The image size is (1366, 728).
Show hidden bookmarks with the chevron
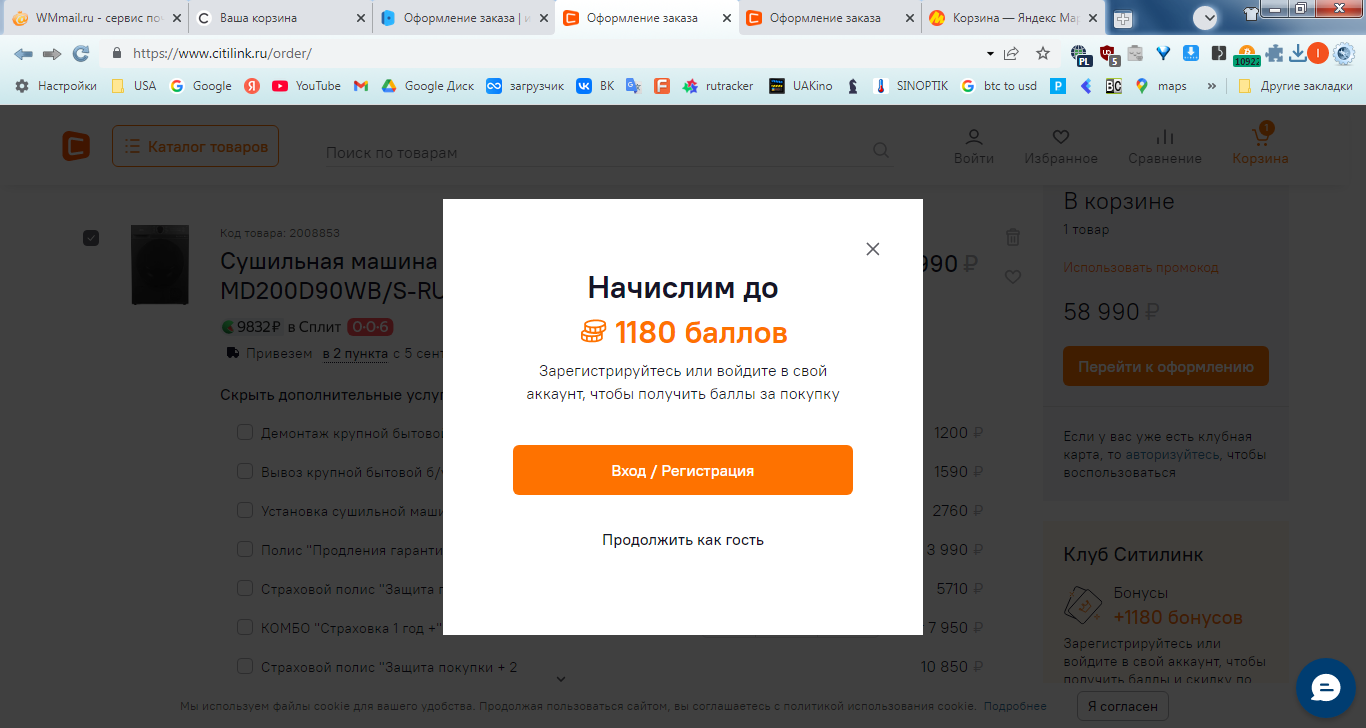[1212, 86]
